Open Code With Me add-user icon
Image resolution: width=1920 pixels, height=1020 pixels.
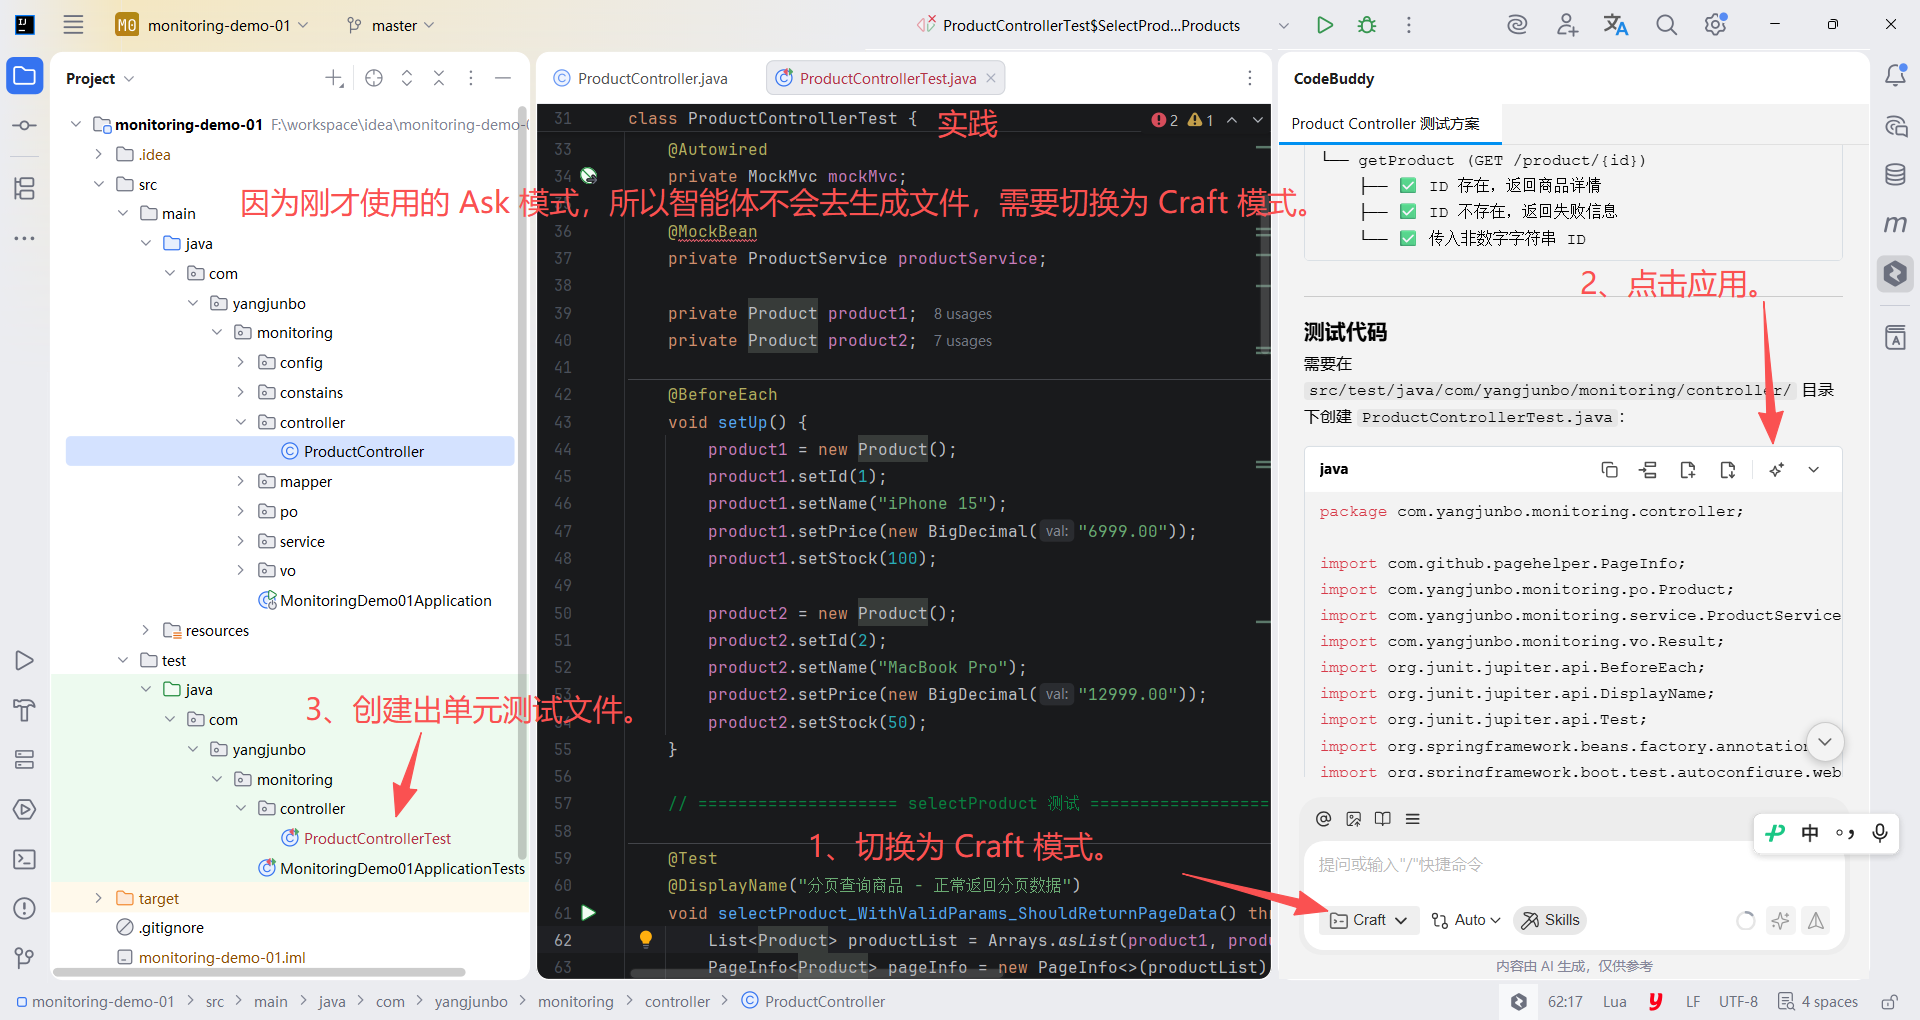(x=1567, y=25)
